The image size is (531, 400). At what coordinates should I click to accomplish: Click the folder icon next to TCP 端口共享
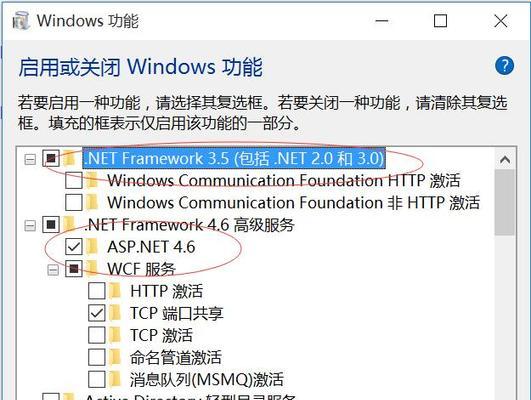click(115, 313)
